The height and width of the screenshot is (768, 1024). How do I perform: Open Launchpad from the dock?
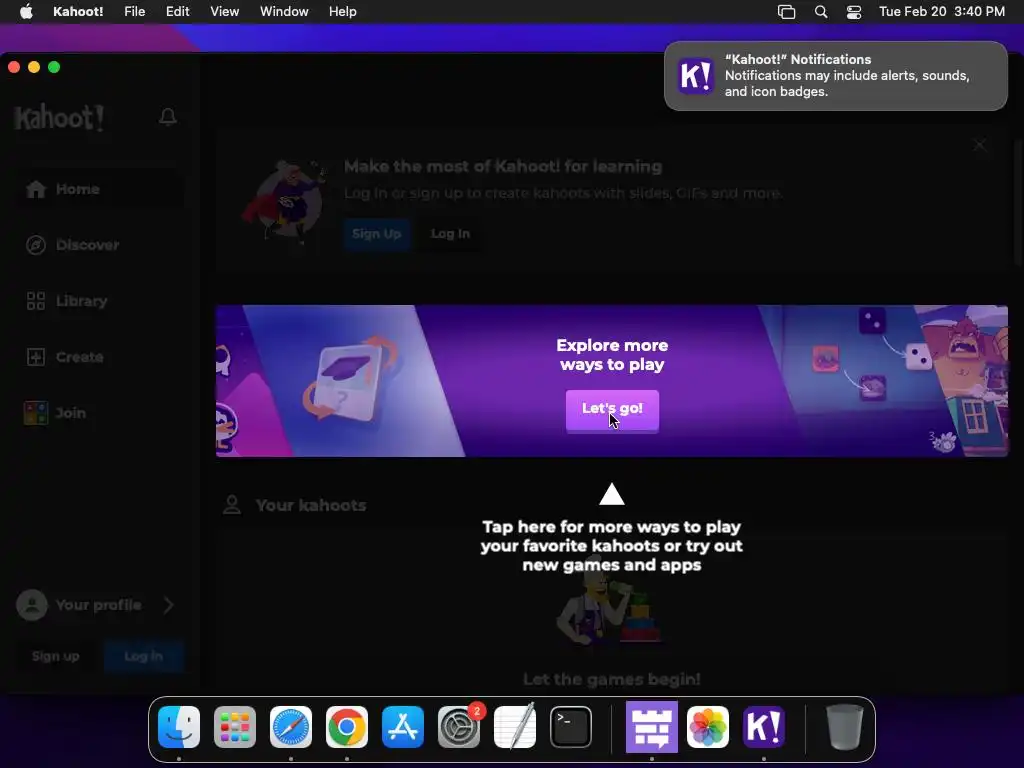point(235,727)
